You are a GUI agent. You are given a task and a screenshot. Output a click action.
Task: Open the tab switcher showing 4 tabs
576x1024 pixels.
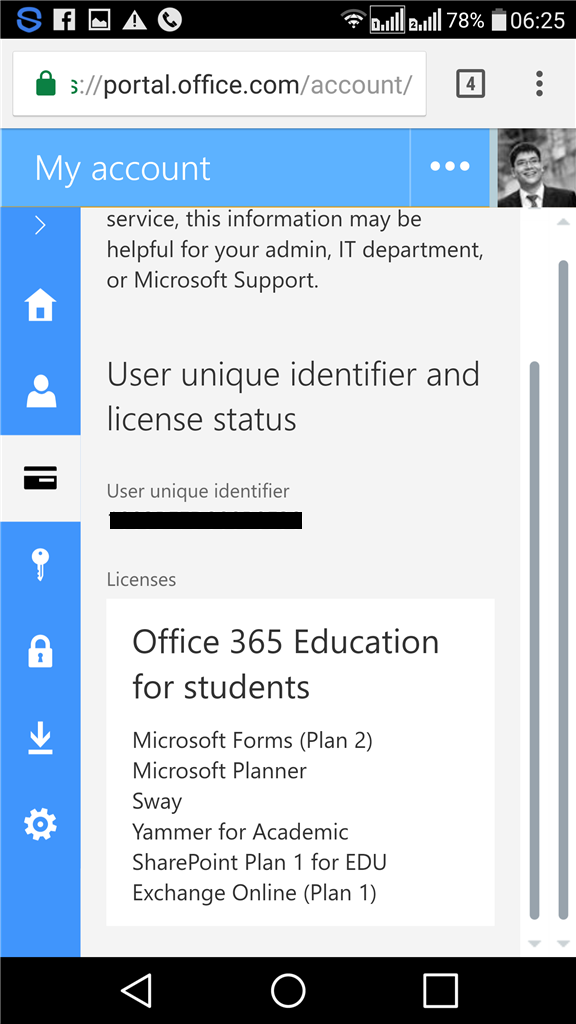click(469, 84)
